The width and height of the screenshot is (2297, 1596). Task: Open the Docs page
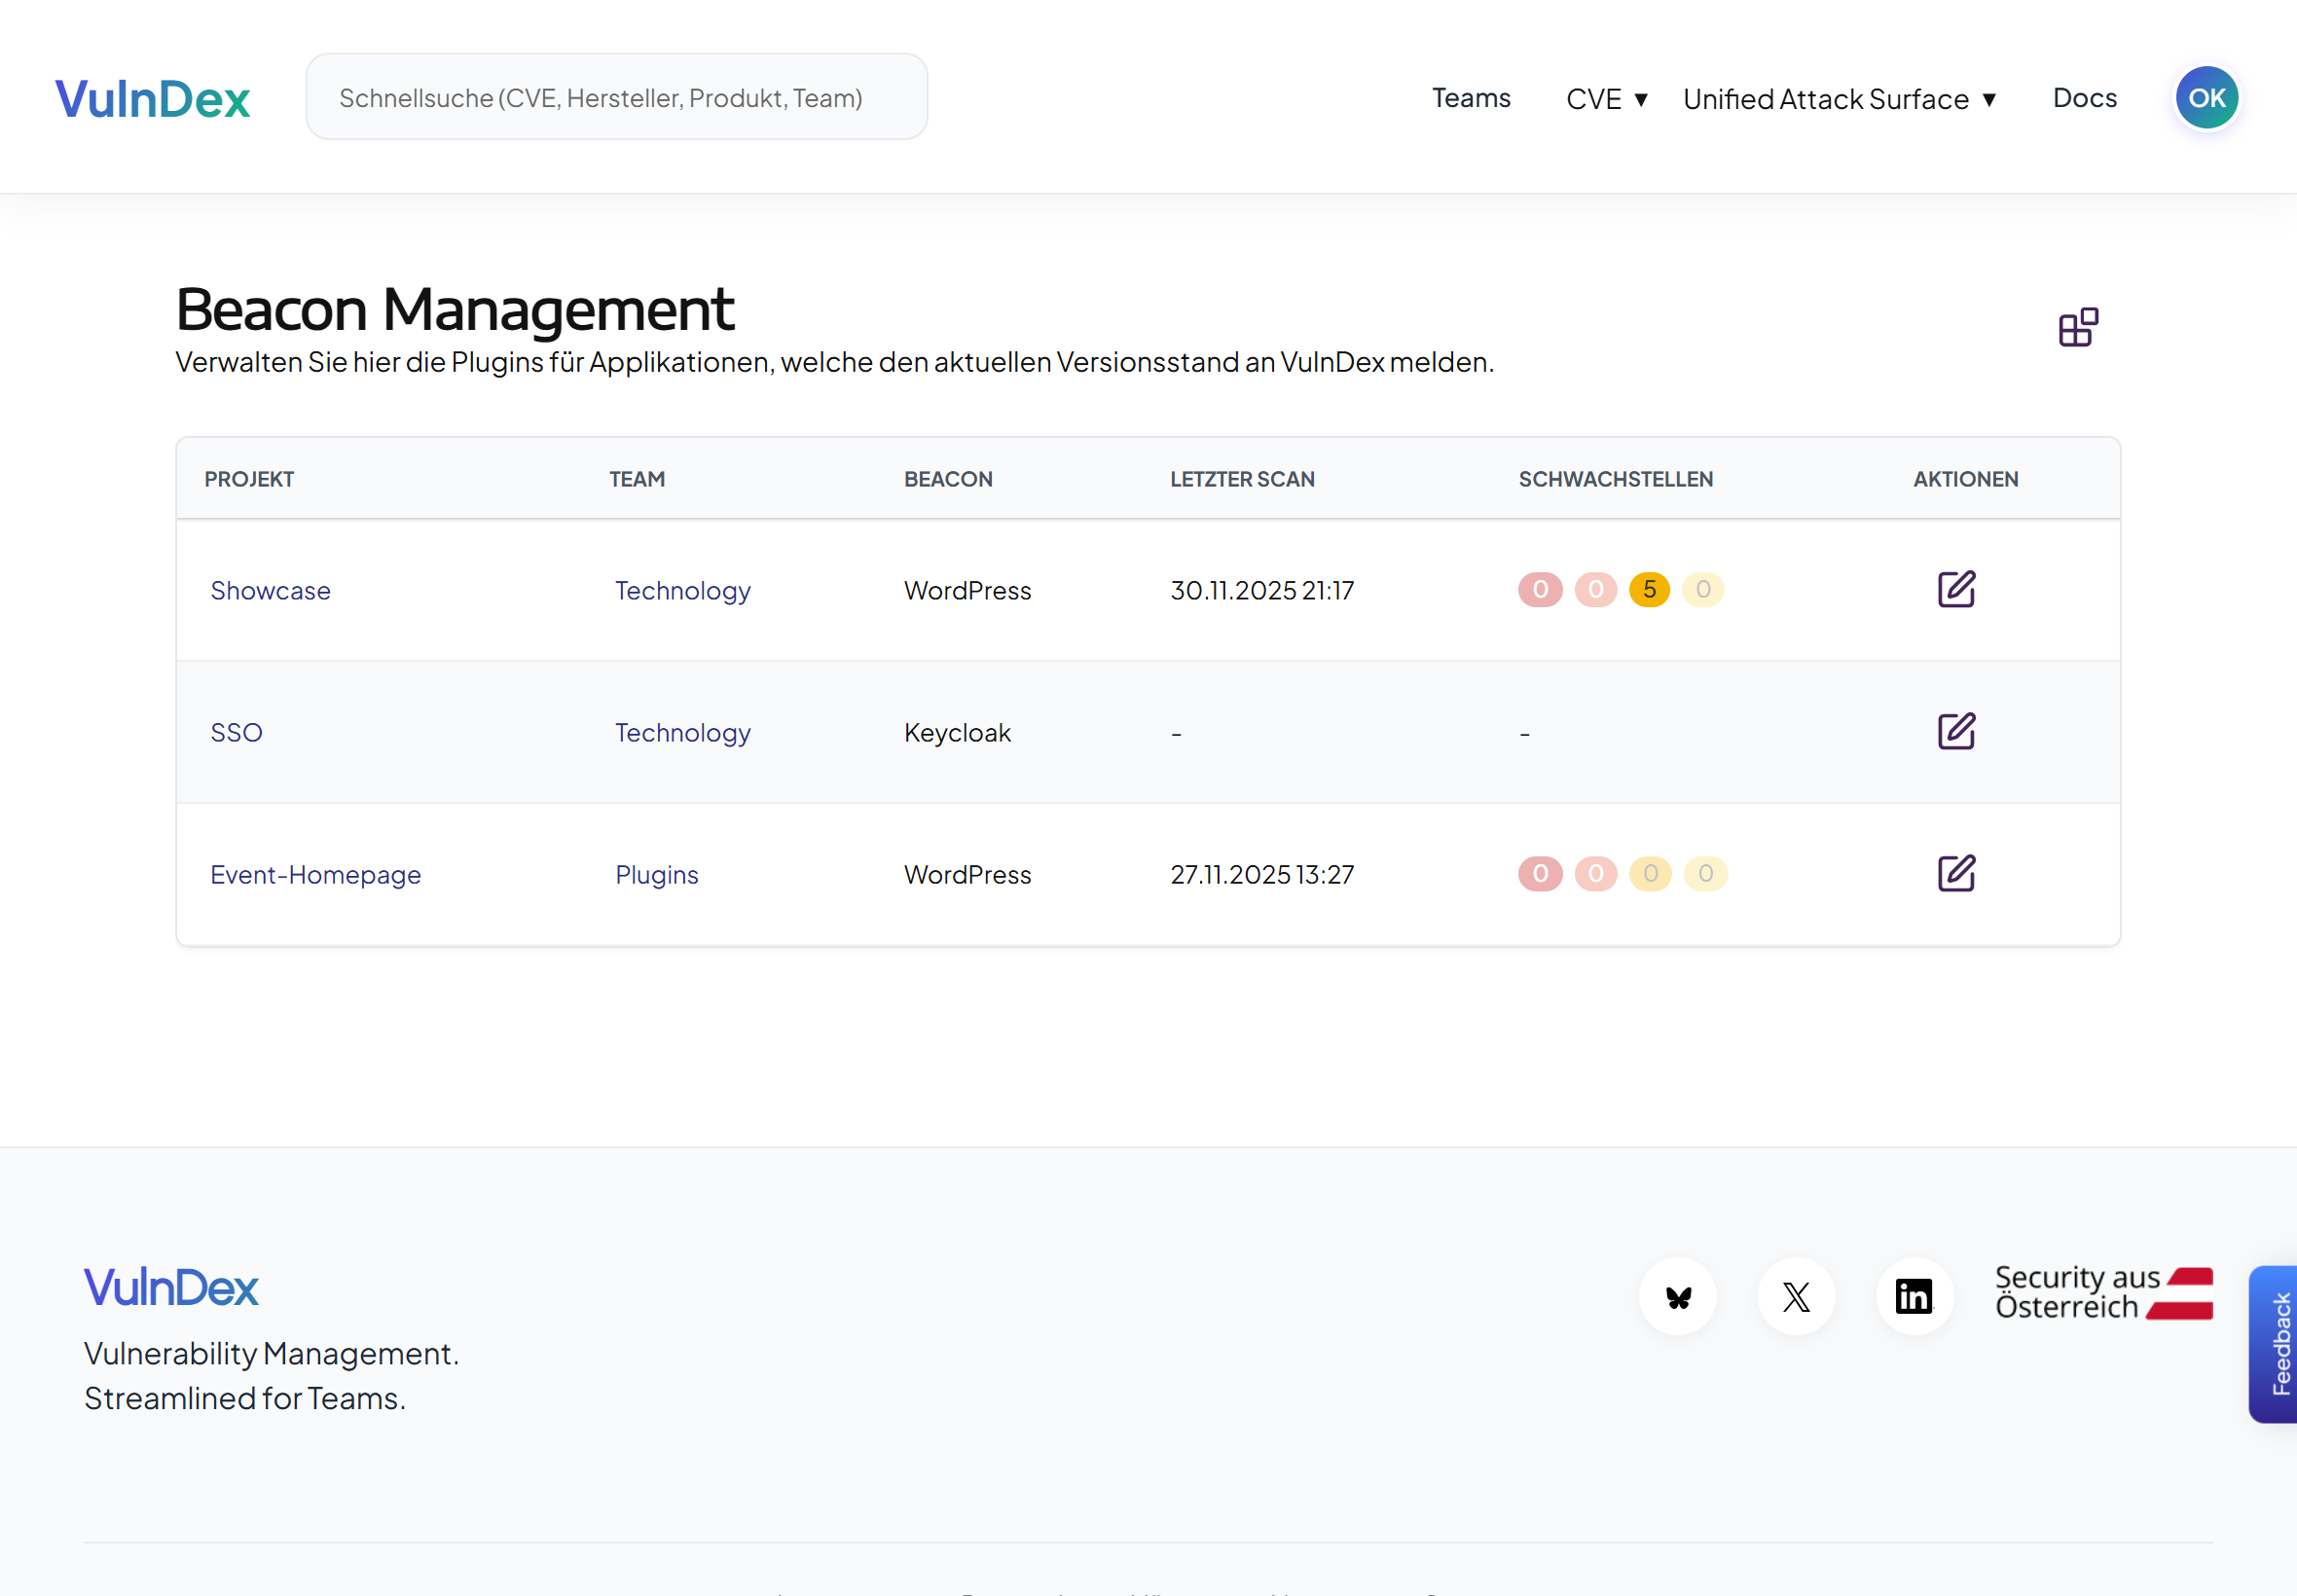tap(2084, 98)
